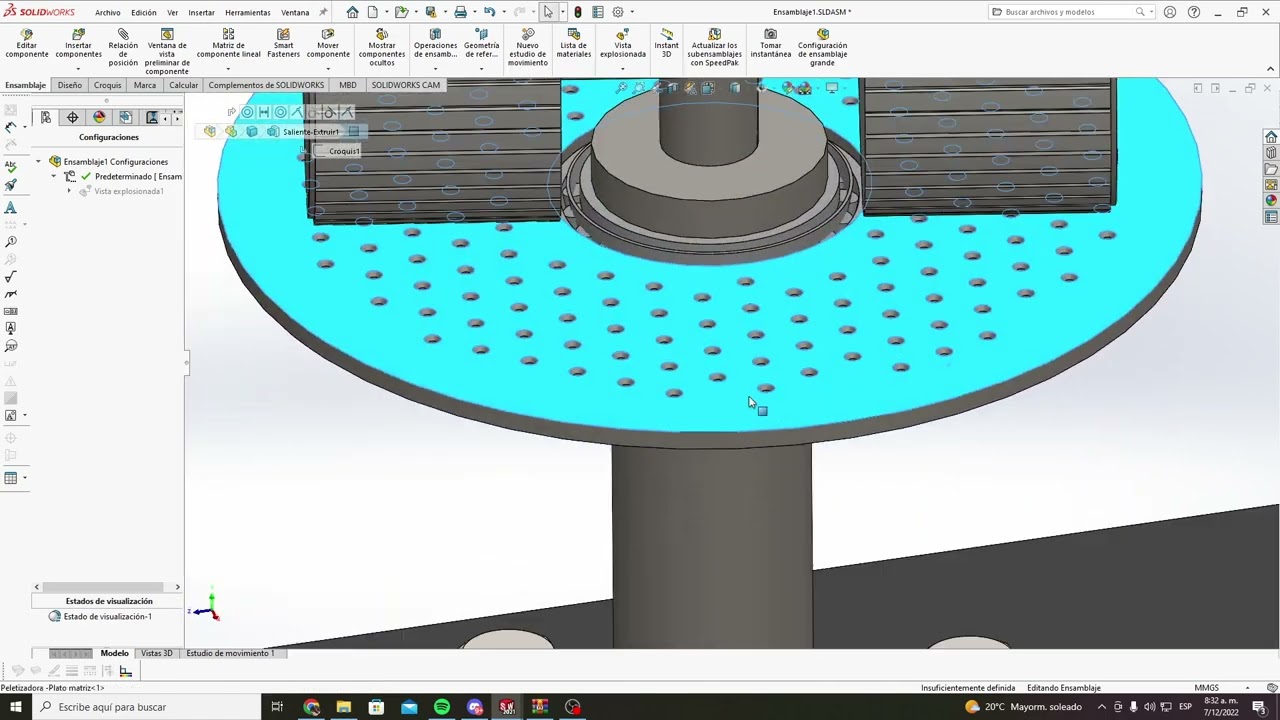Open the Herramientas menu

(248, 12)
